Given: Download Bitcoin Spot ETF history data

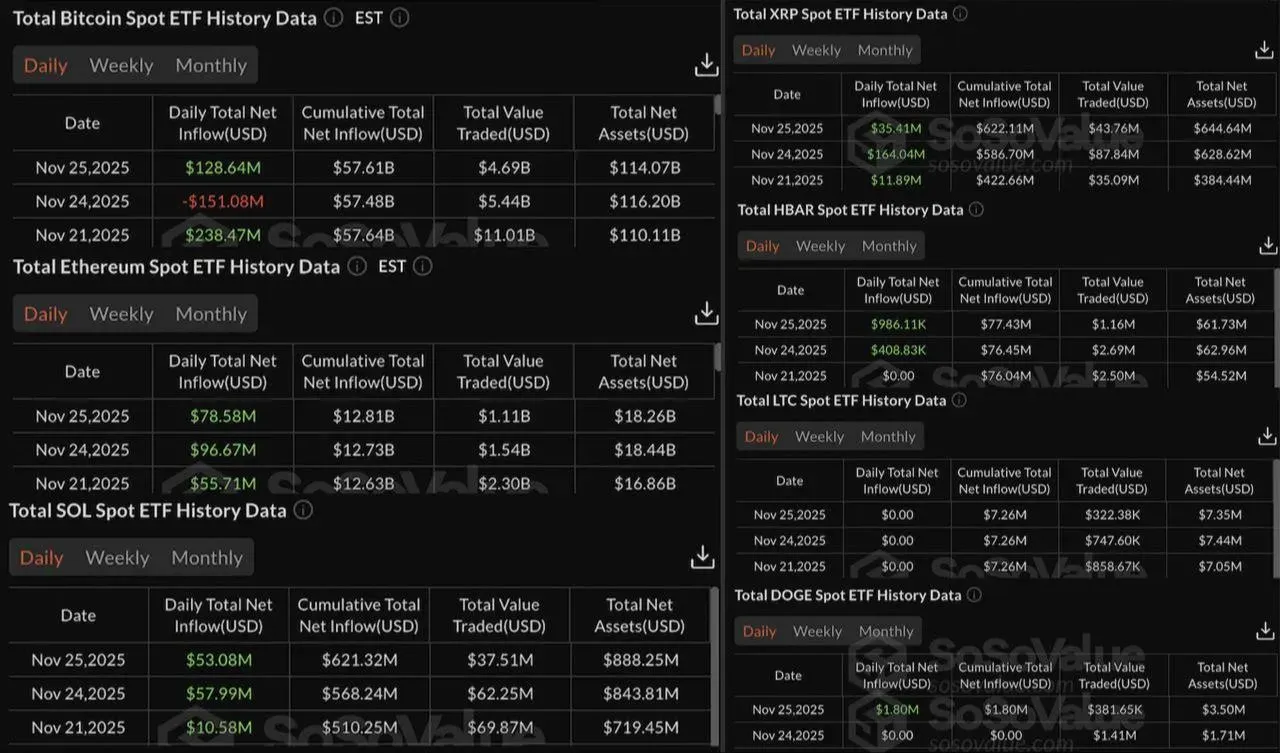Looking at the screenshot, I should [x=706, y=65].
